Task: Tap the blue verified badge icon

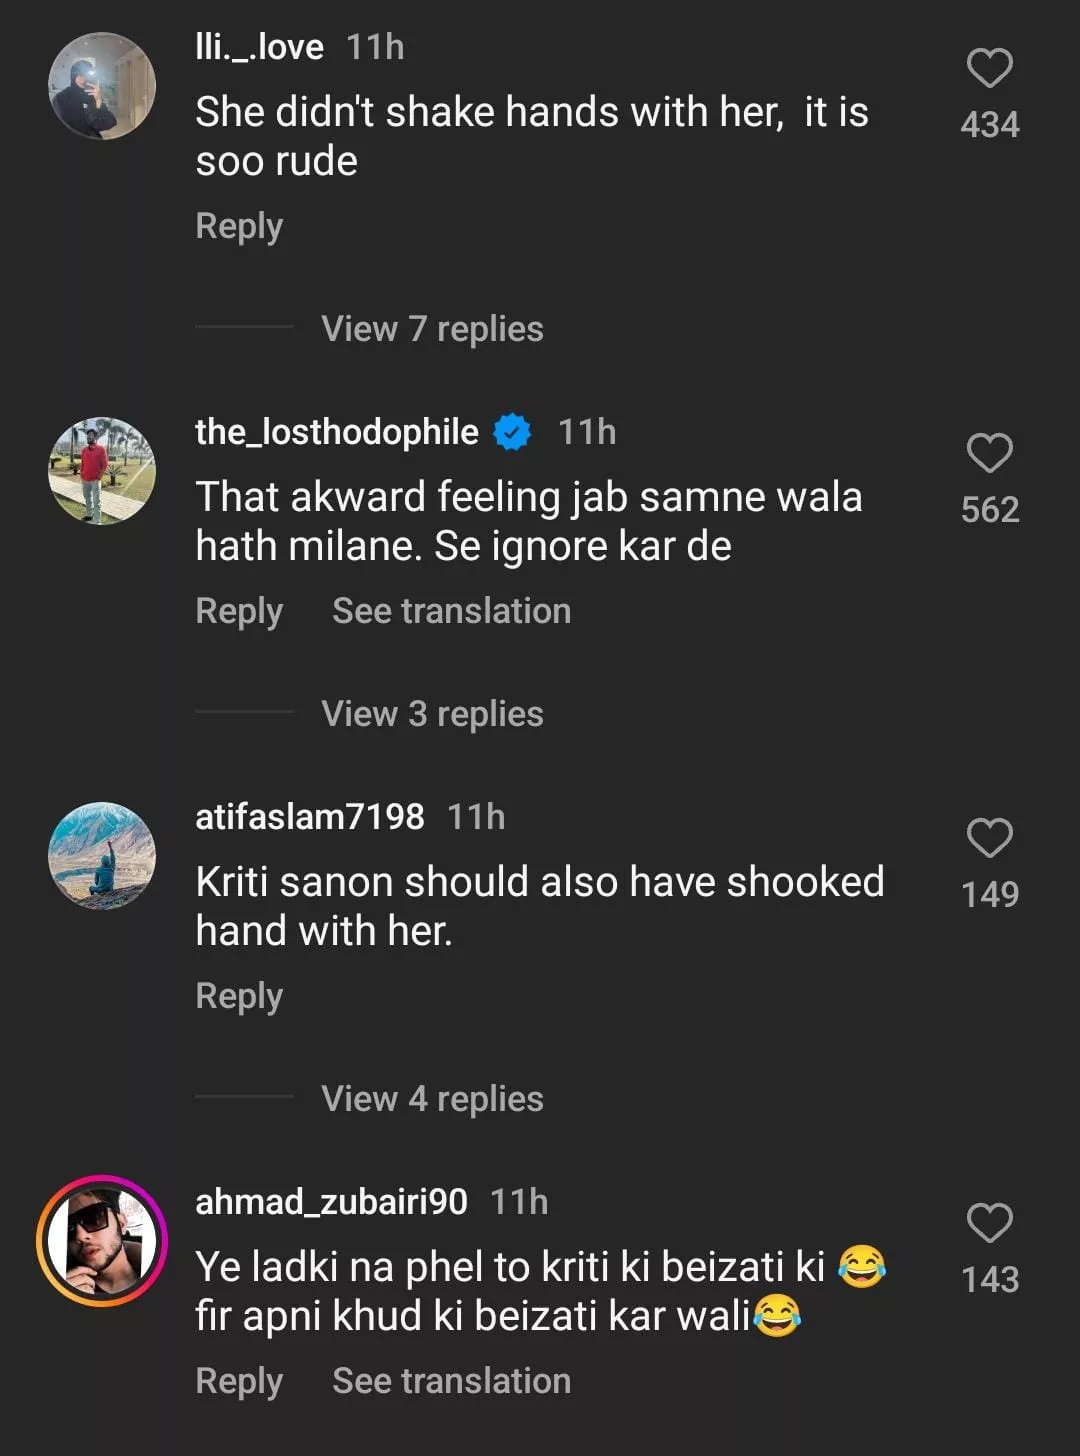Action: click(513, 432)
